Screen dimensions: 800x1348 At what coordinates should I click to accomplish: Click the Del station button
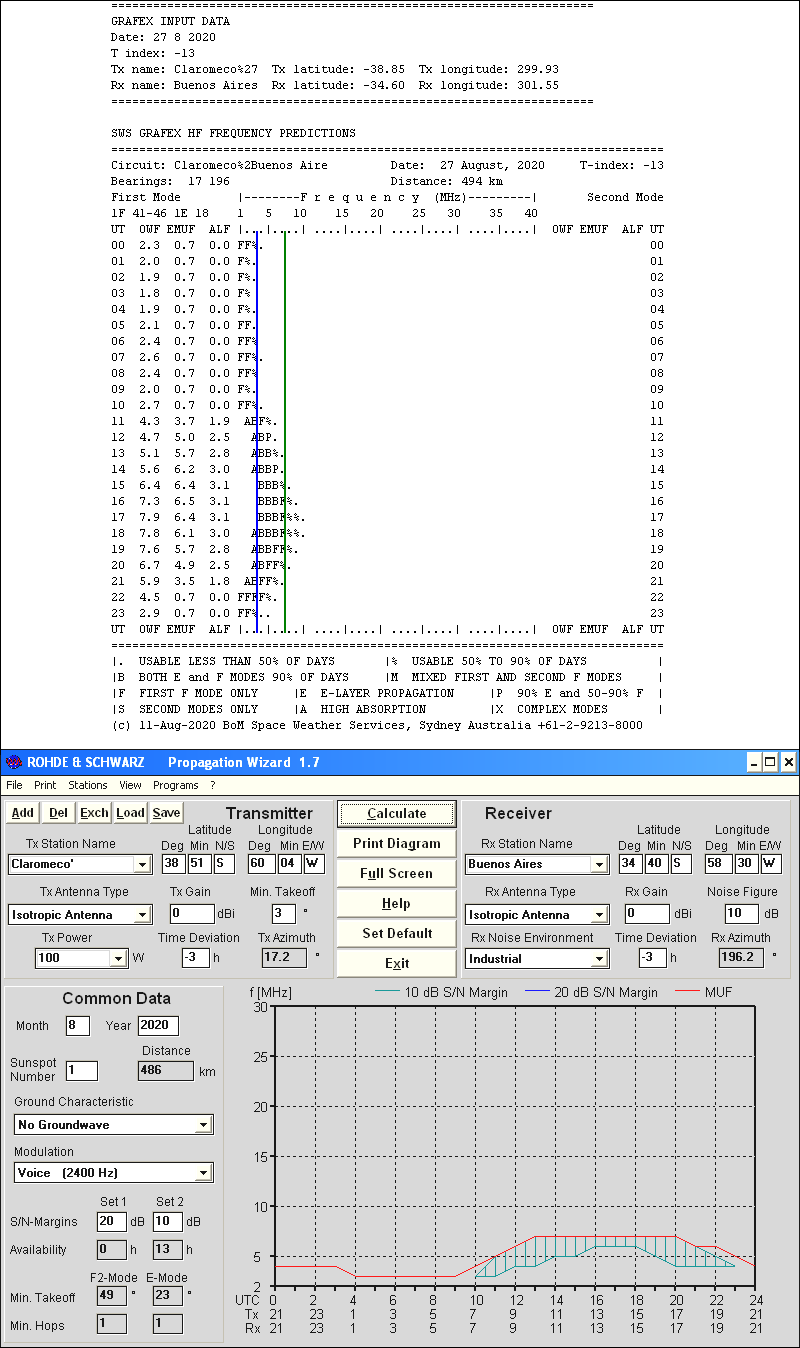[x=58, y=813]
